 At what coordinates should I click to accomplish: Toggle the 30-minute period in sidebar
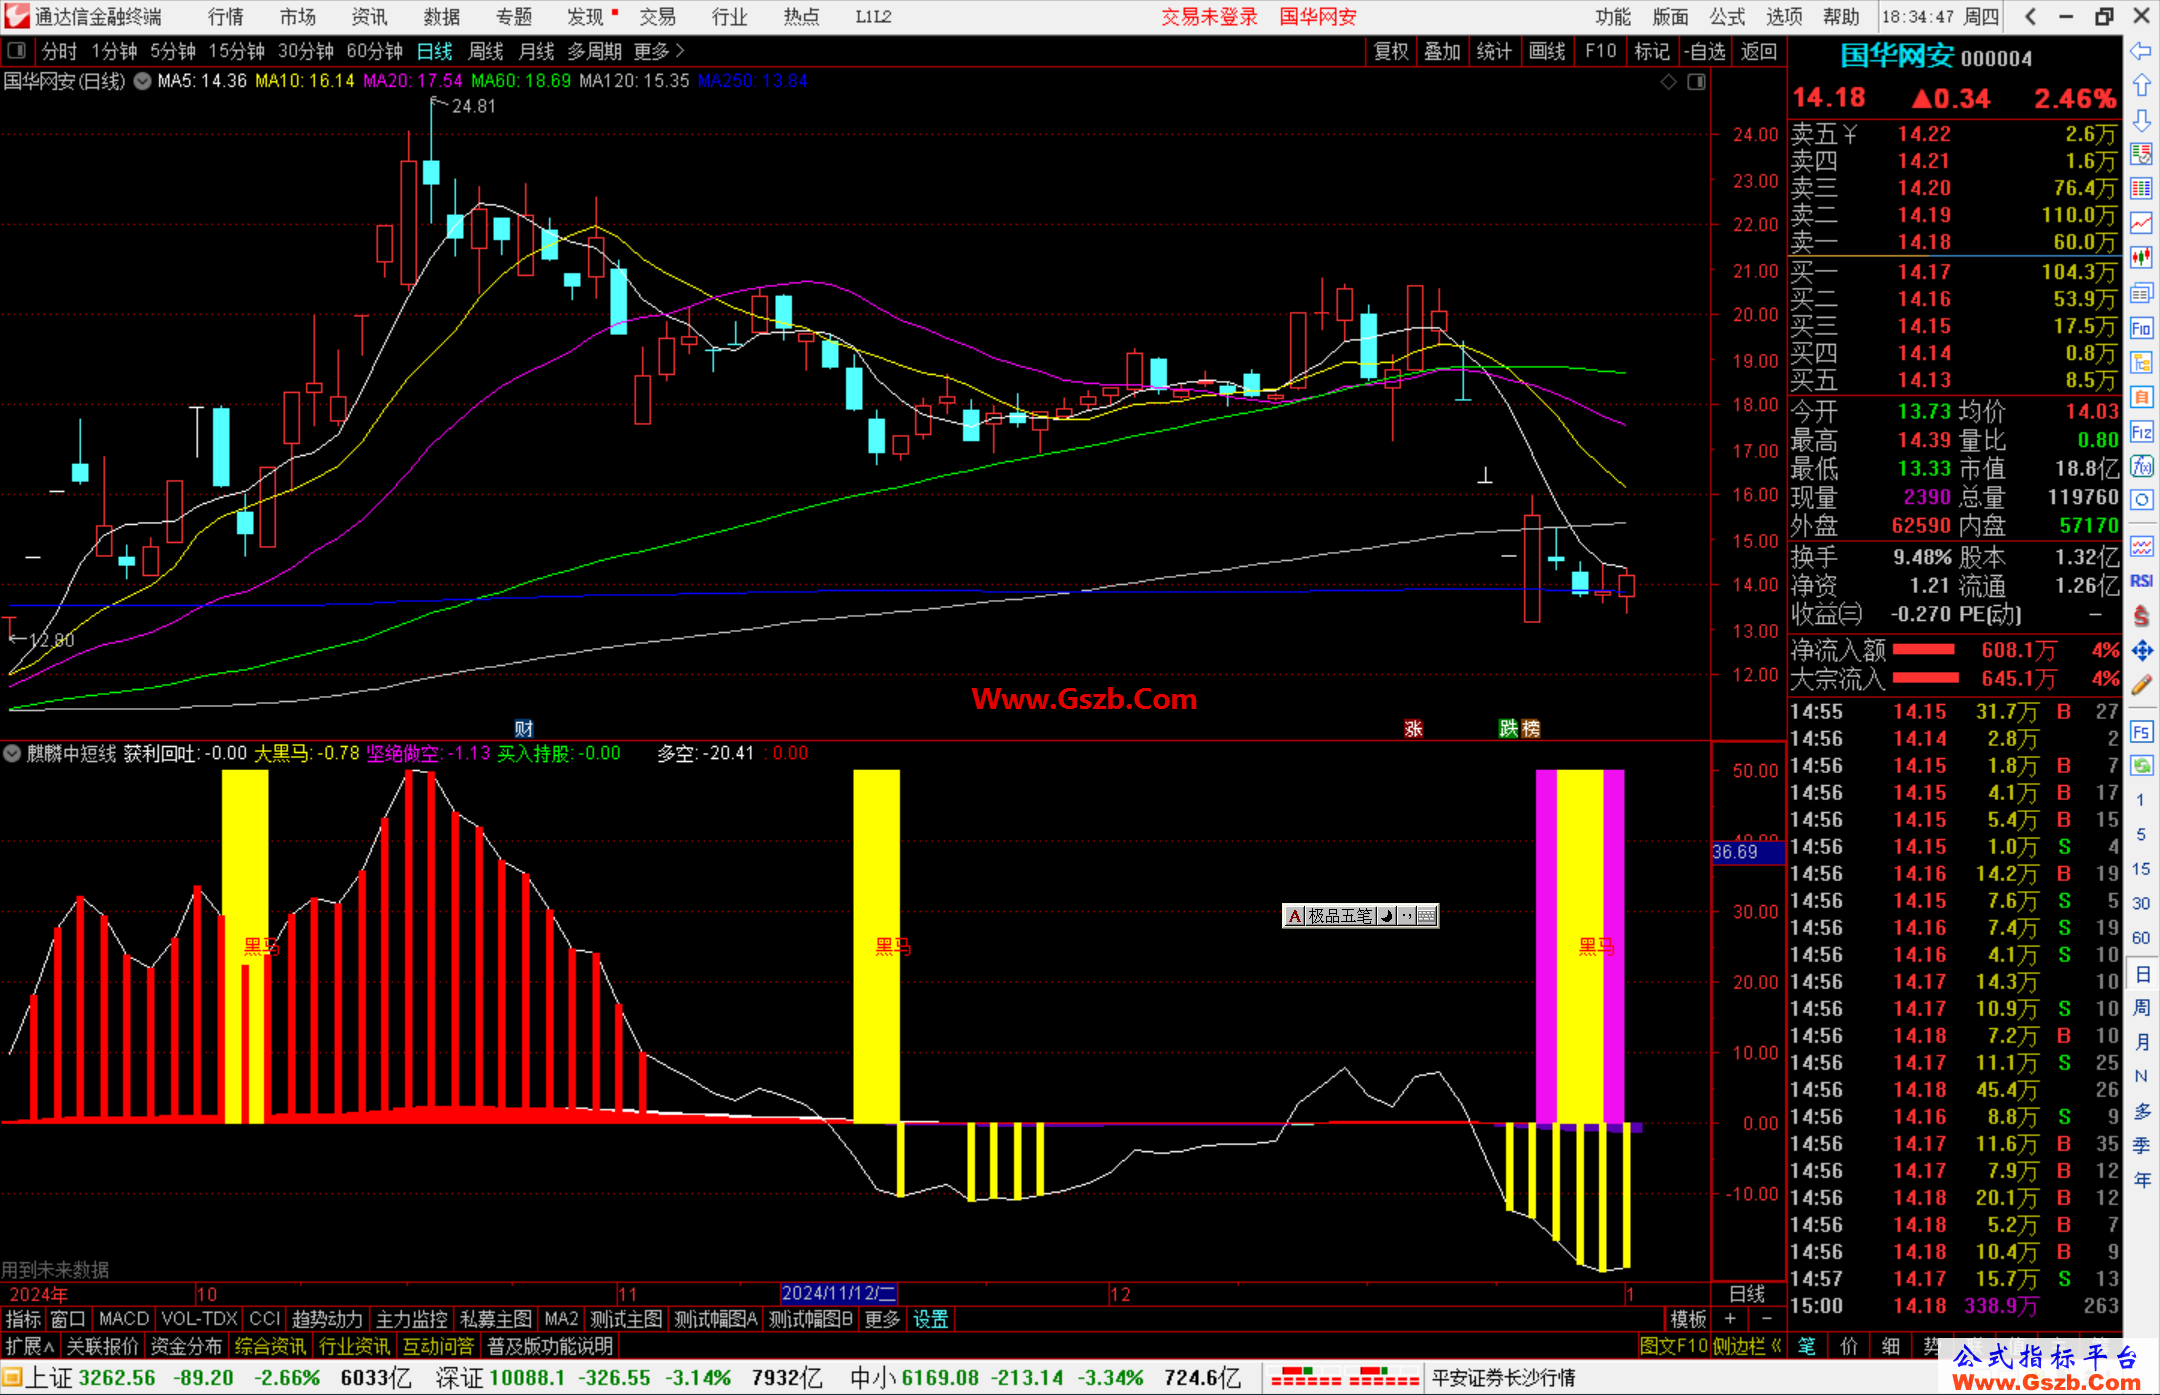(x=2140, y=903)
